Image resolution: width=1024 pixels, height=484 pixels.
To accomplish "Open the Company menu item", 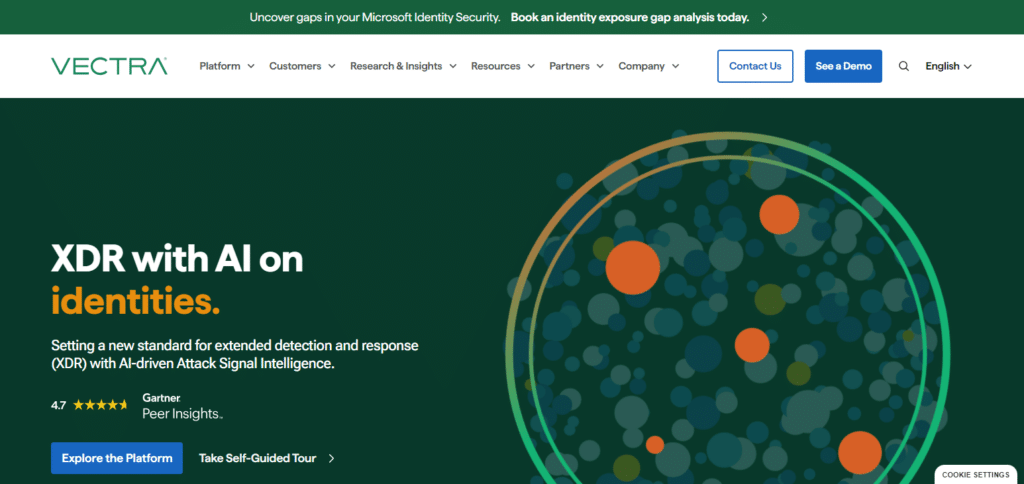I will point(641,66).
